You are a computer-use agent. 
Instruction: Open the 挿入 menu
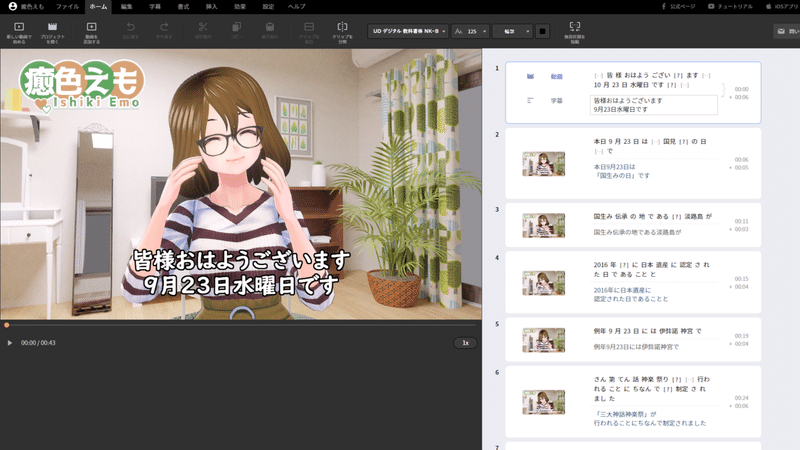[211, 7]
